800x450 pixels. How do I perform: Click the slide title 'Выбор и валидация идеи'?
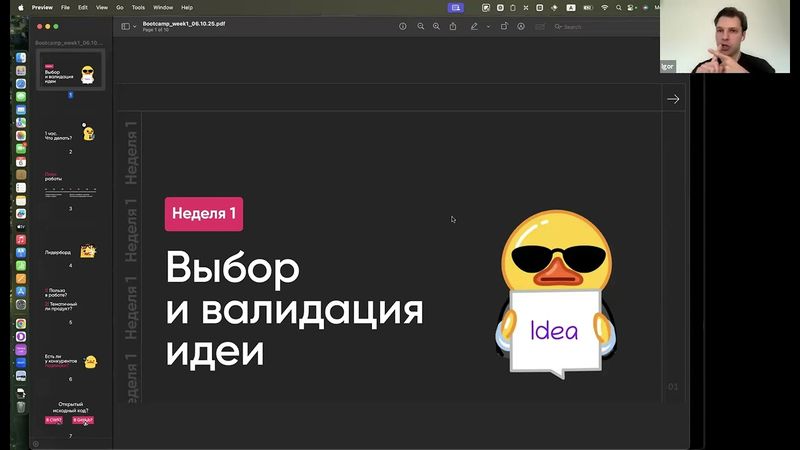point(294,309)
